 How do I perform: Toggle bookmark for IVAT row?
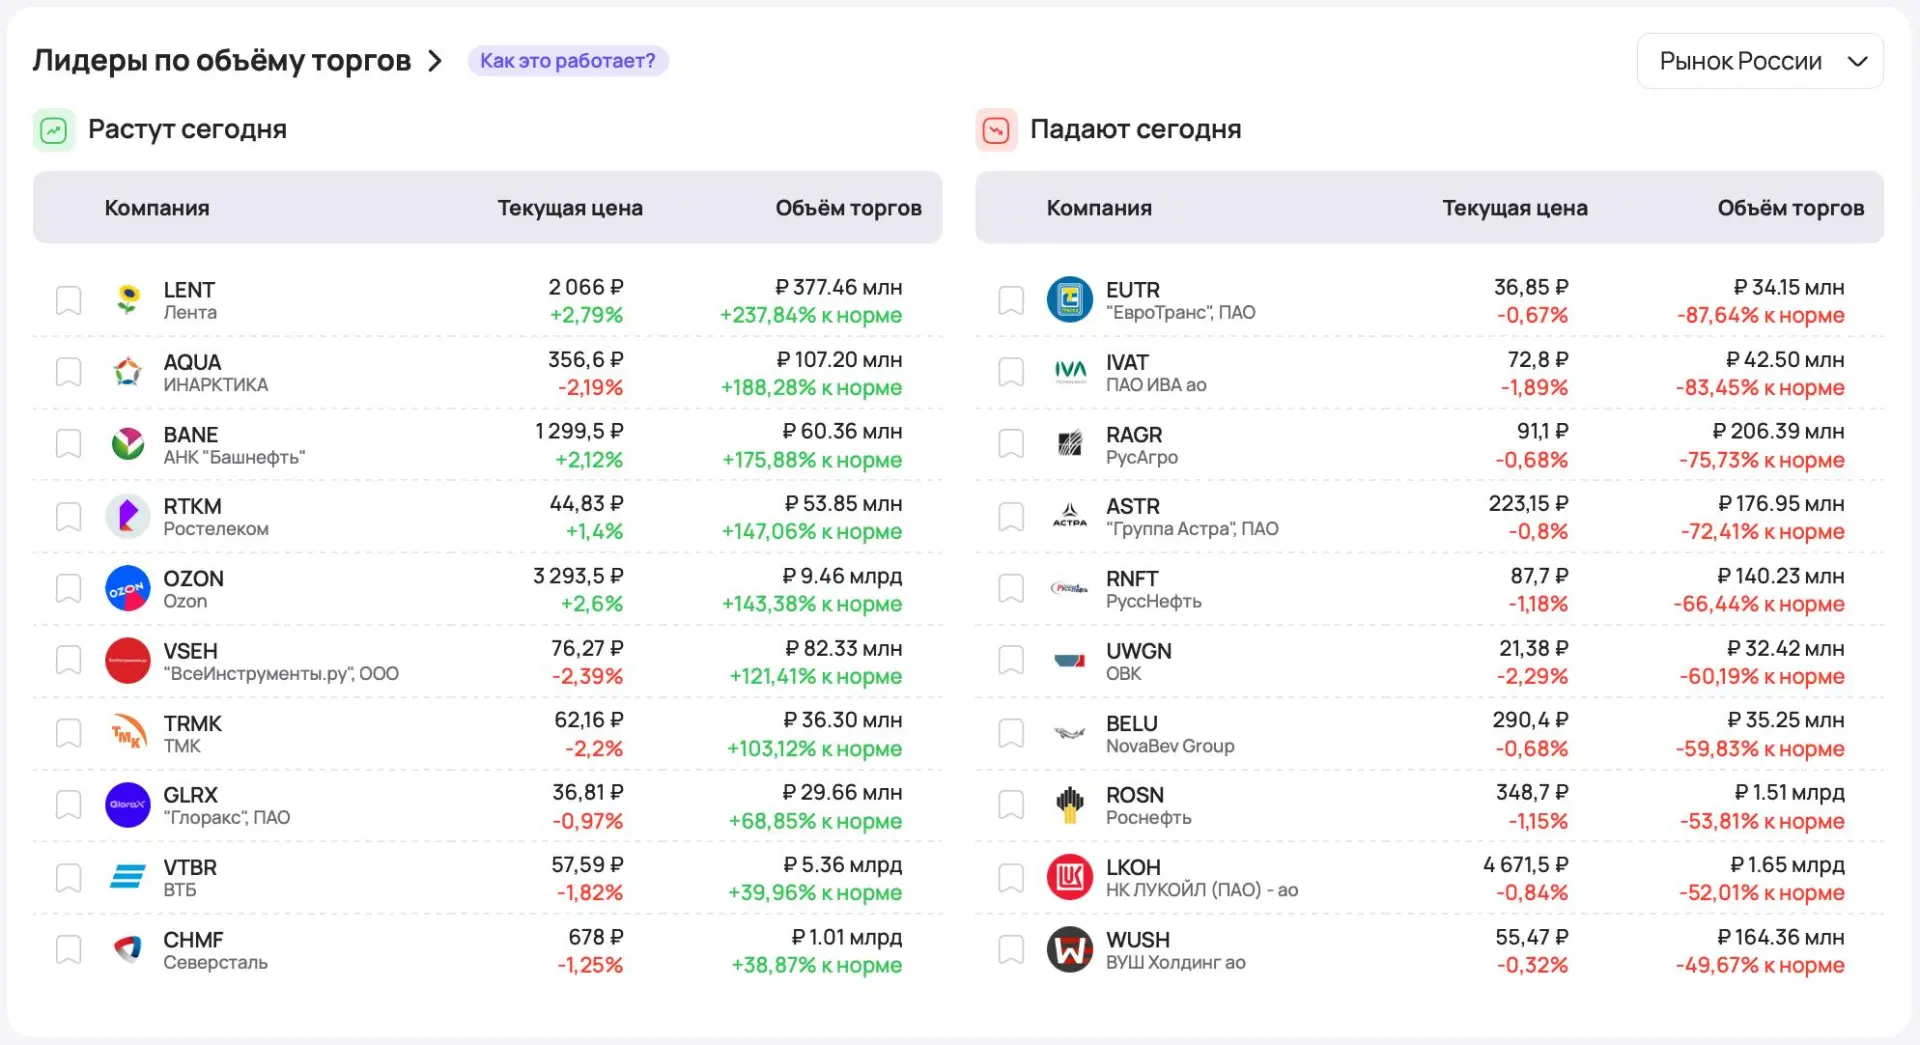pos(1011,372)
